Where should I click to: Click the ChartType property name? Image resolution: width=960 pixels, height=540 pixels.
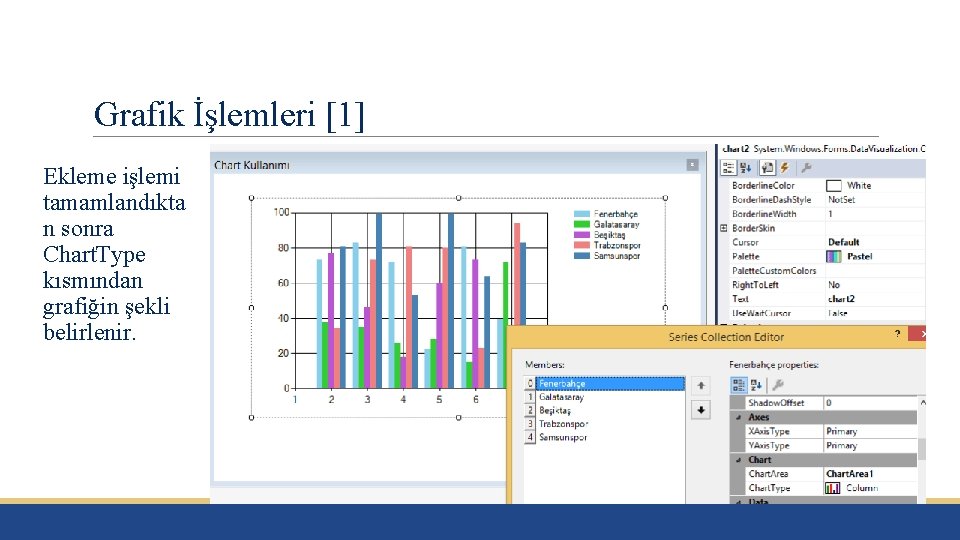(769, 488)
